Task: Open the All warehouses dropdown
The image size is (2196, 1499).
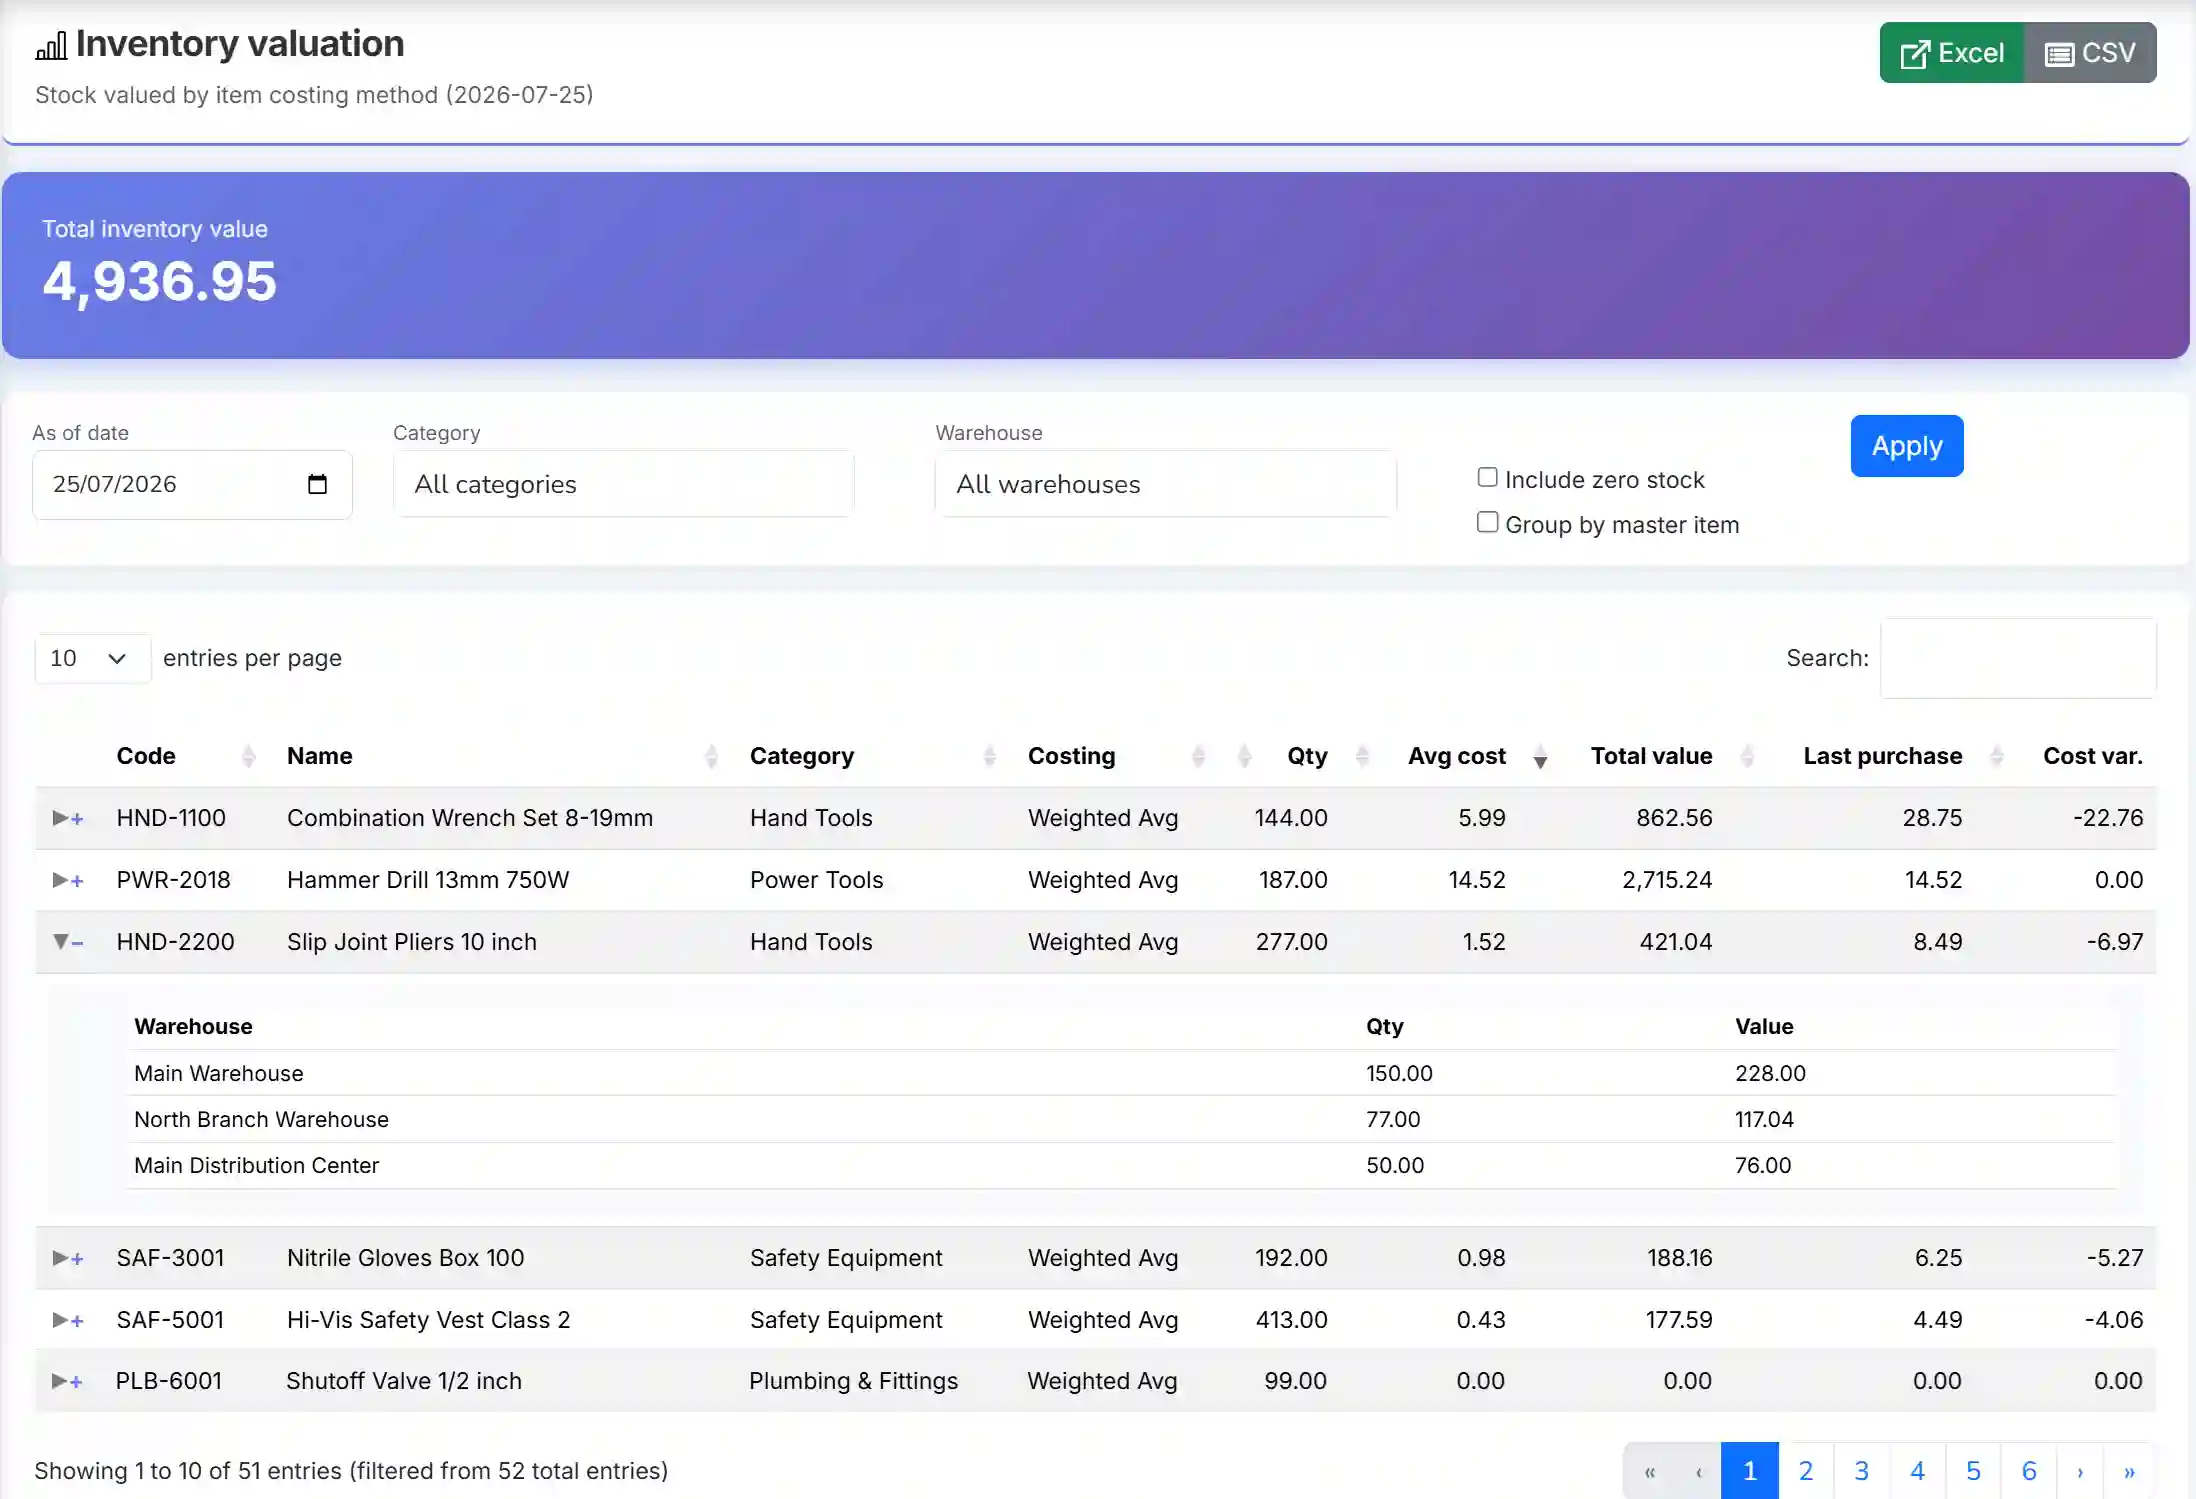Action: pos(1166,484)
